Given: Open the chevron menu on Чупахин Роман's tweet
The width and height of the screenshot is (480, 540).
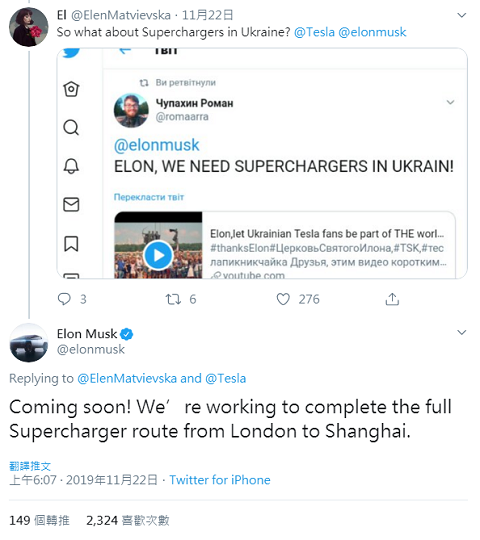Looking at the screenshot, I should click(x=450, y=102).
